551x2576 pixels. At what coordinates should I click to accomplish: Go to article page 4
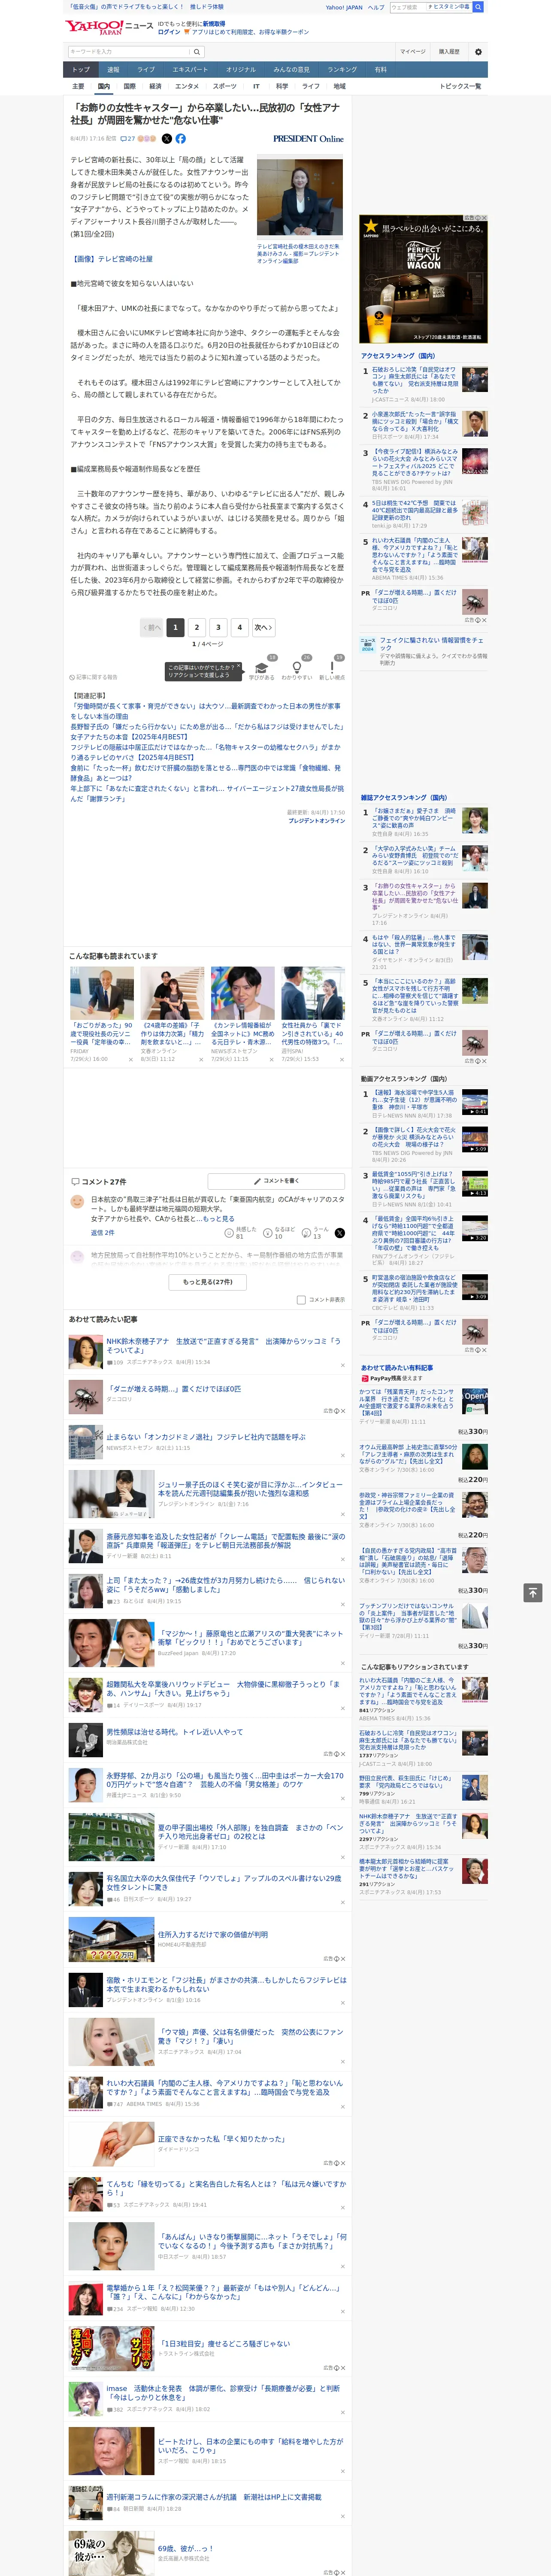click(239, 628)
